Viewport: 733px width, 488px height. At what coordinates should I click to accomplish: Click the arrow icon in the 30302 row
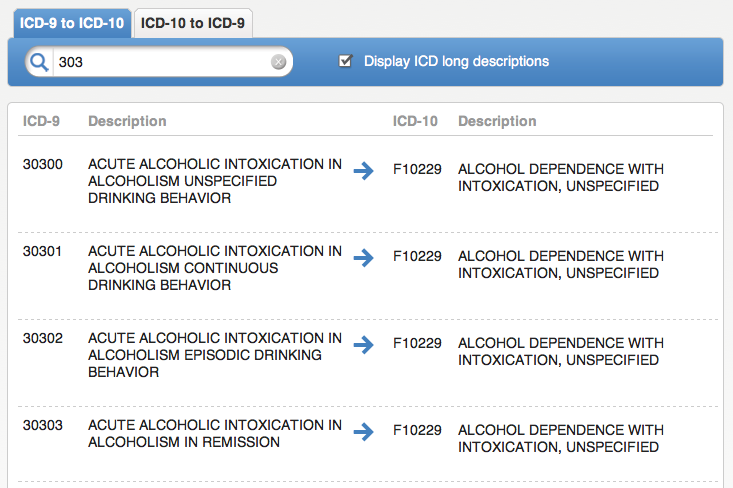364,344
